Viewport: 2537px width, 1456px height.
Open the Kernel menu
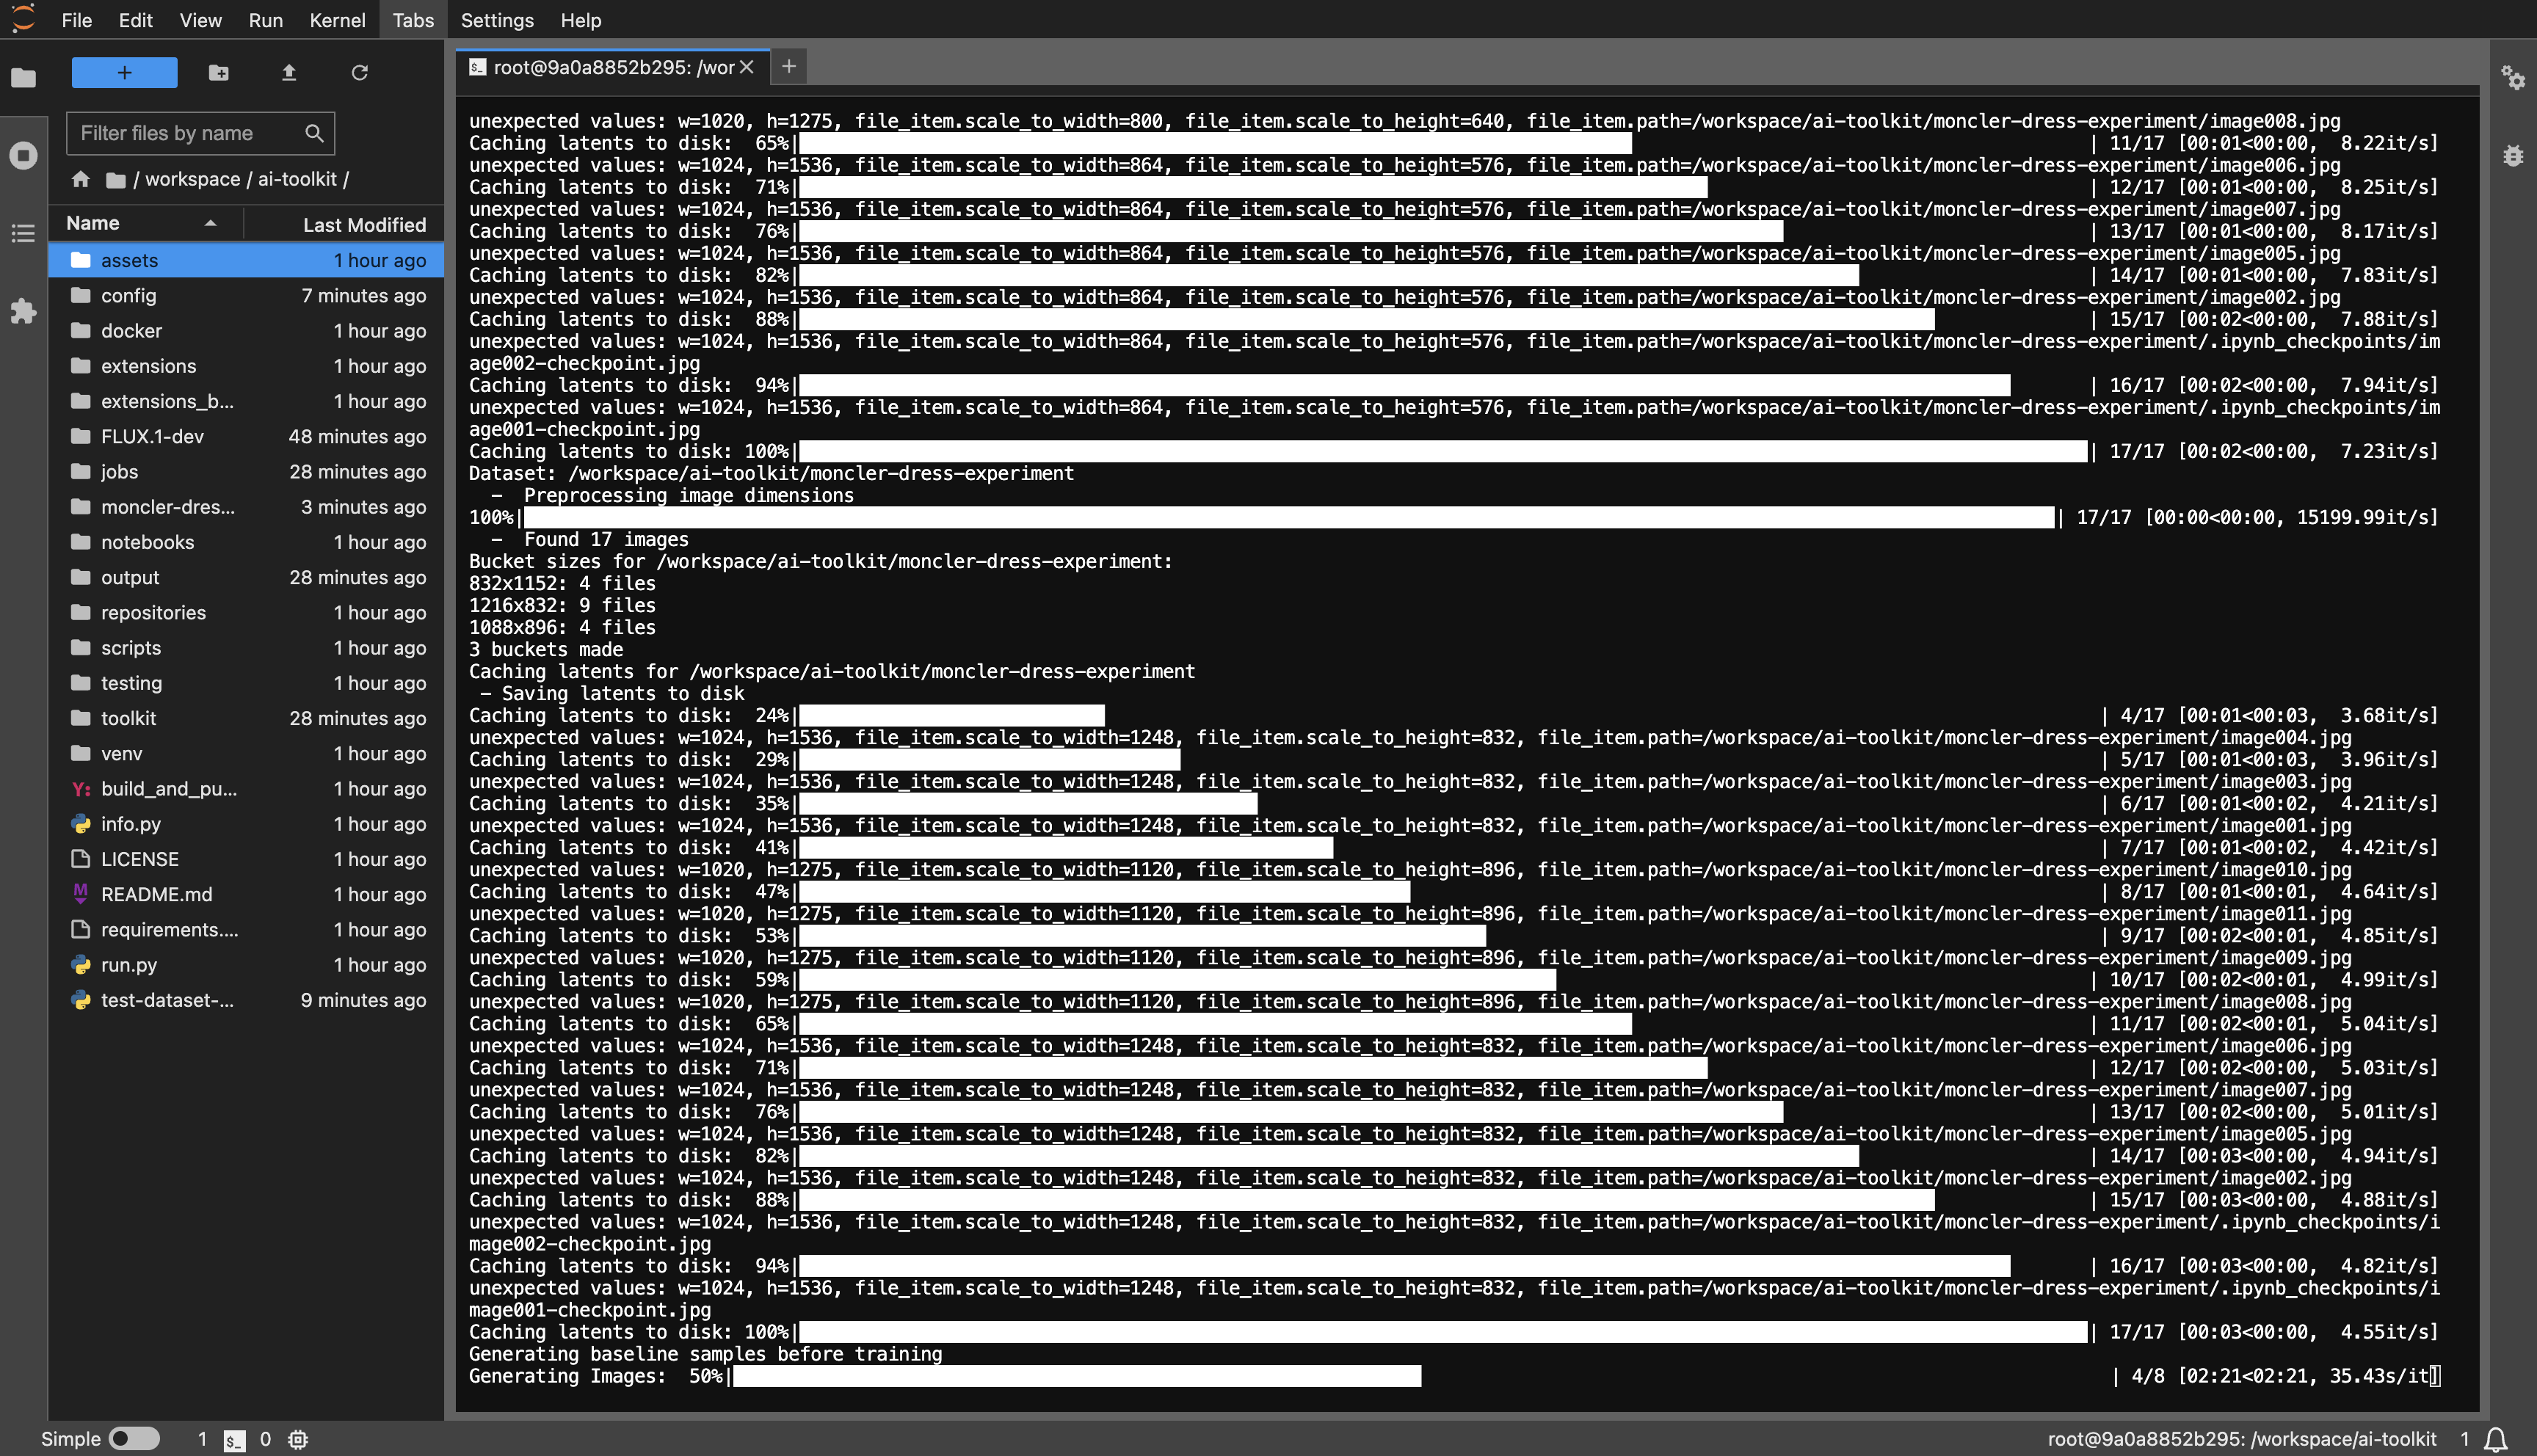point(338,19)
